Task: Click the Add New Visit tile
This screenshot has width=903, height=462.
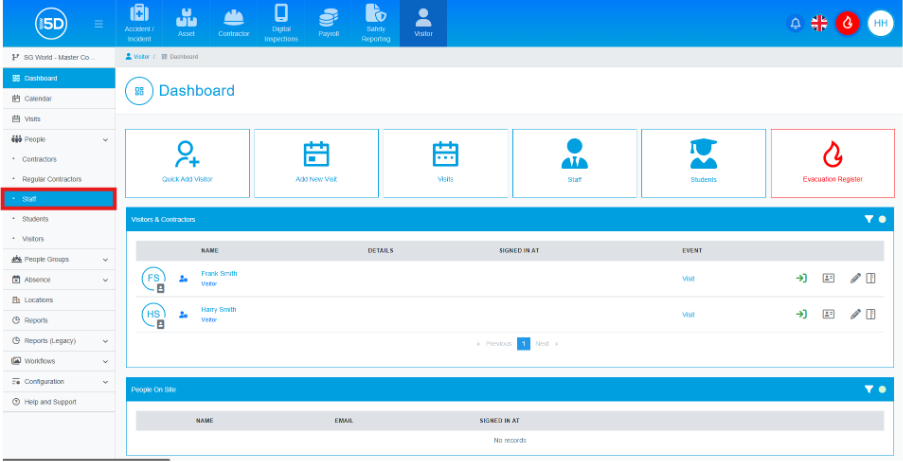Action: tap(316, 163)
